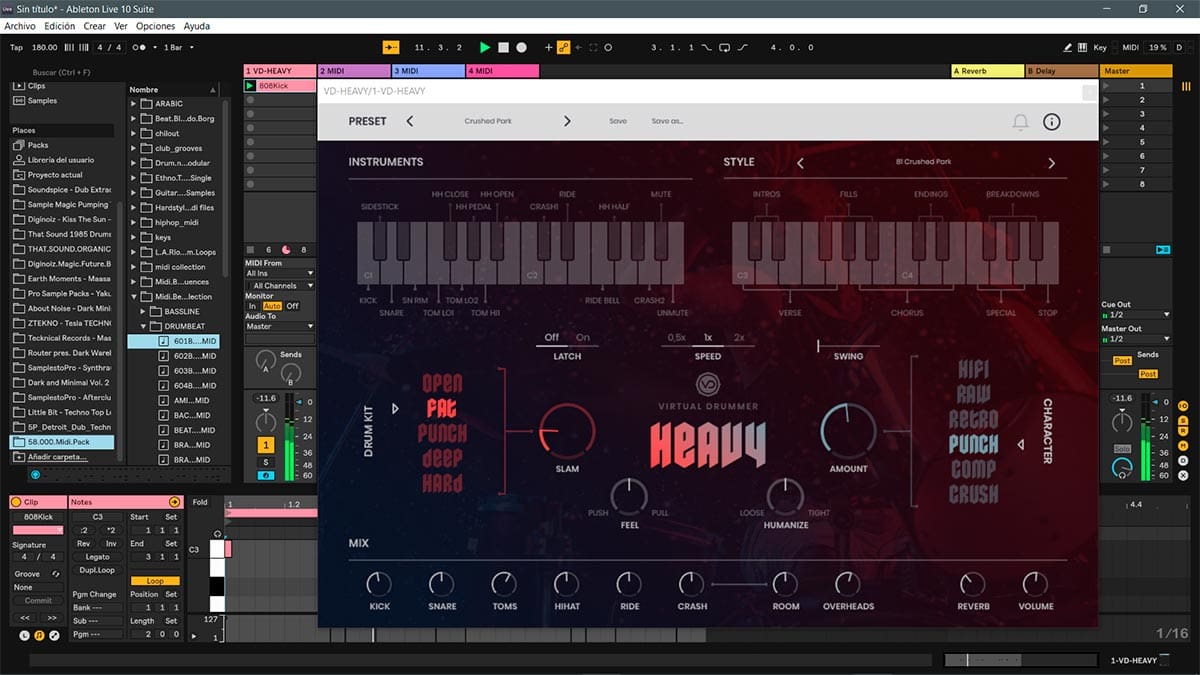The height and width of the screenshot is (675, 1200).
Task: Open the Audio To Master dropdown
Action: pyautogui.click(x=280, y=326)
